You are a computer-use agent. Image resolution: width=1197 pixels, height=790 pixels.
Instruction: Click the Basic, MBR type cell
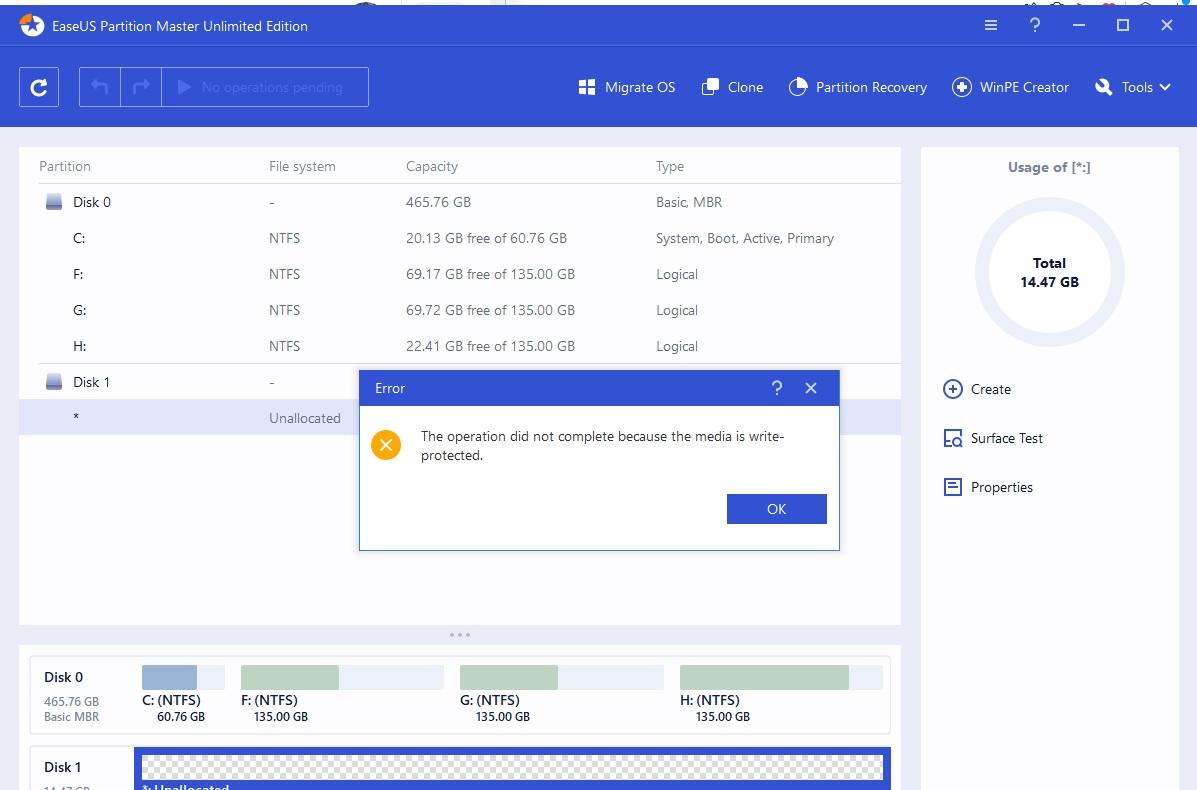[689, 202]
